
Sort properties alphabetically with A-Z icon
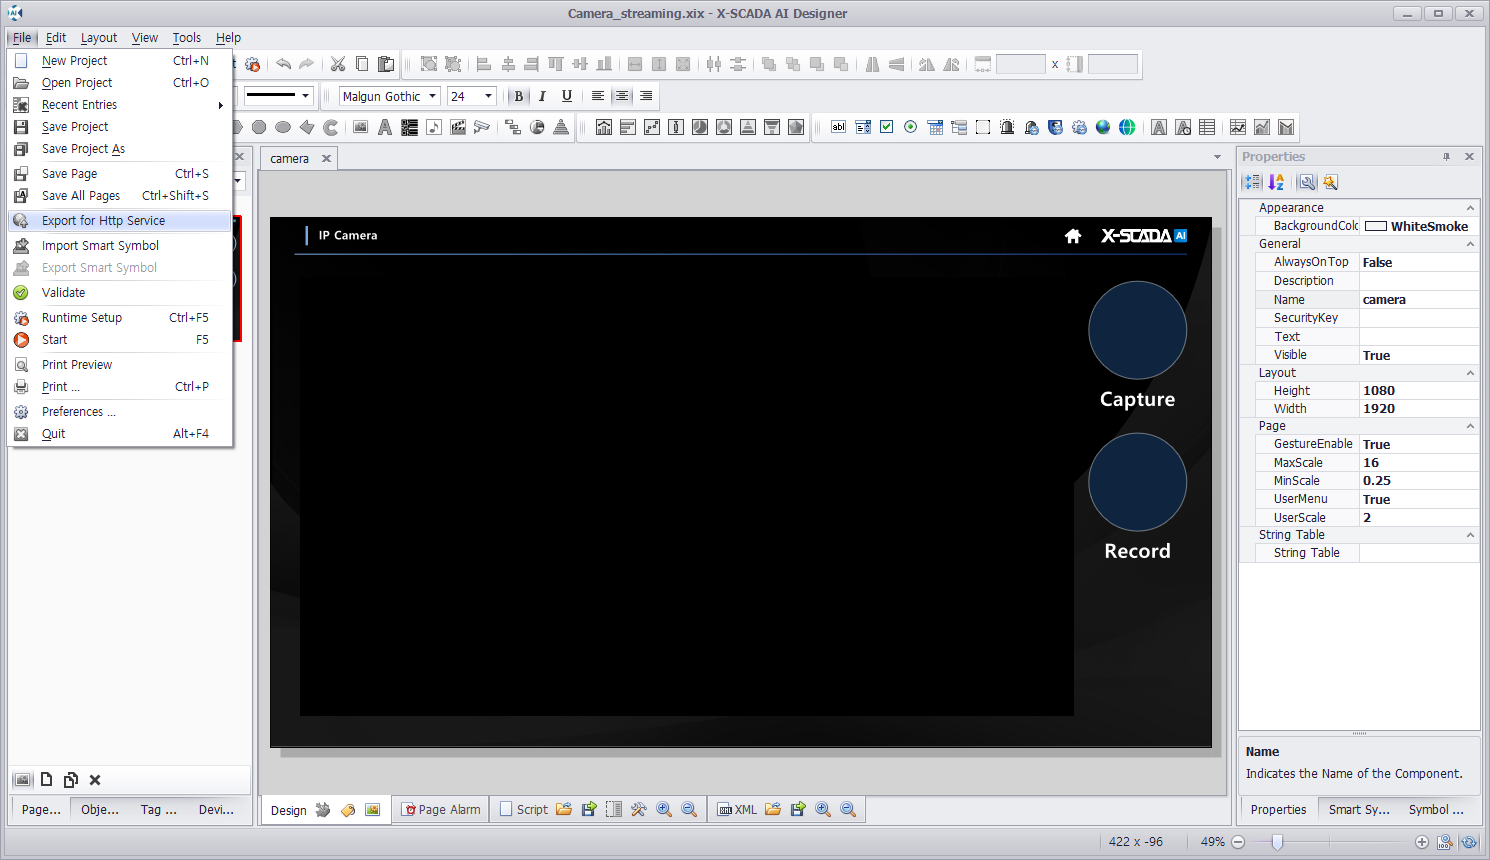pyautogui.click(x=1276, y=182)
